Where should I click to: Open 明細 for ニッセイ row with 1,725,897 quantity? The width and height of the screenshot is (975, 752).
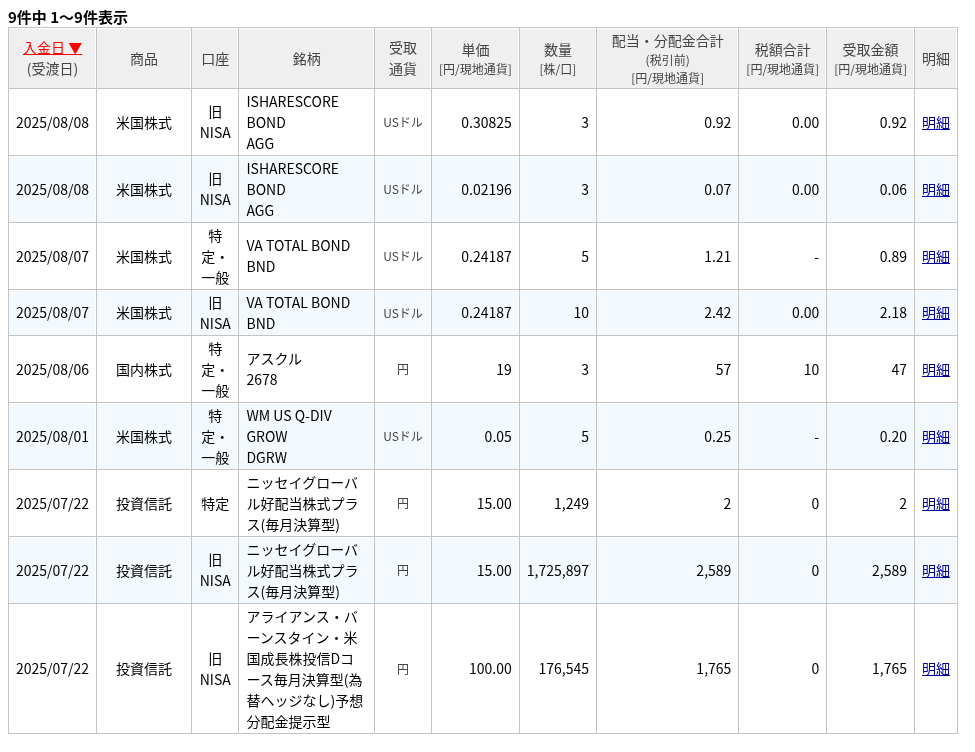(x=935, y=571)
